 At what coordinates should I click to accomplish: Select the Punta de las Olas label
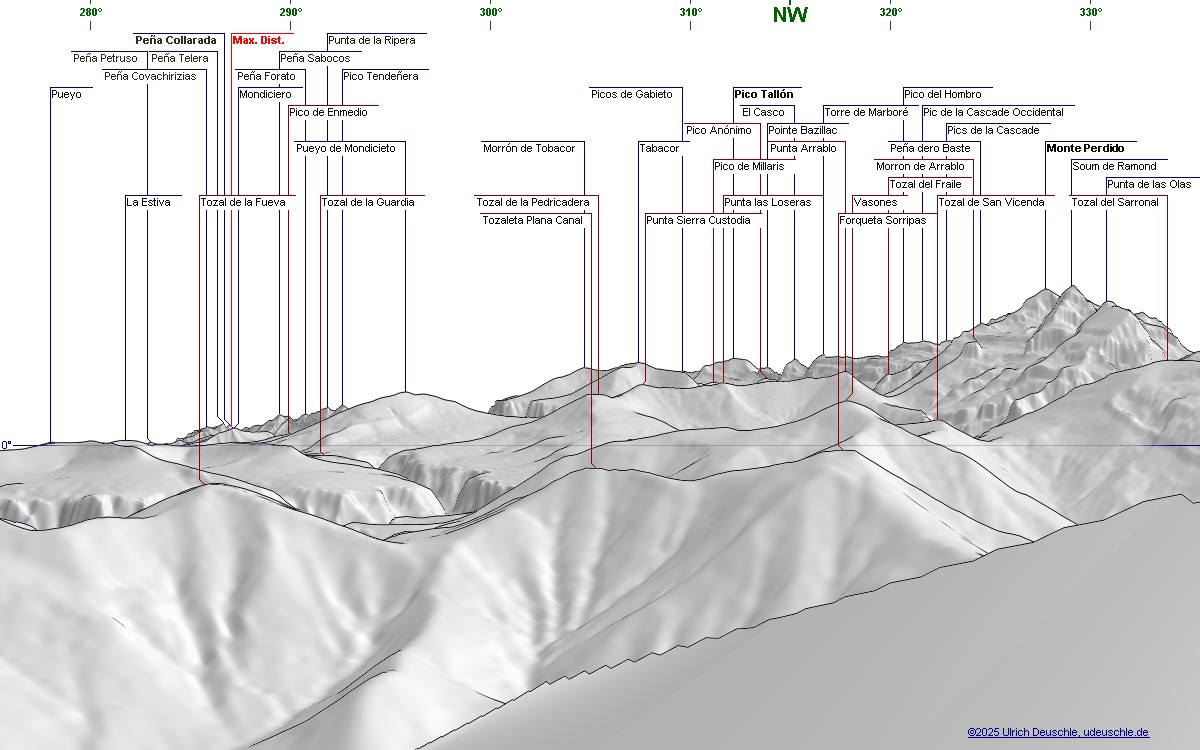click(x=1148, y=185)
